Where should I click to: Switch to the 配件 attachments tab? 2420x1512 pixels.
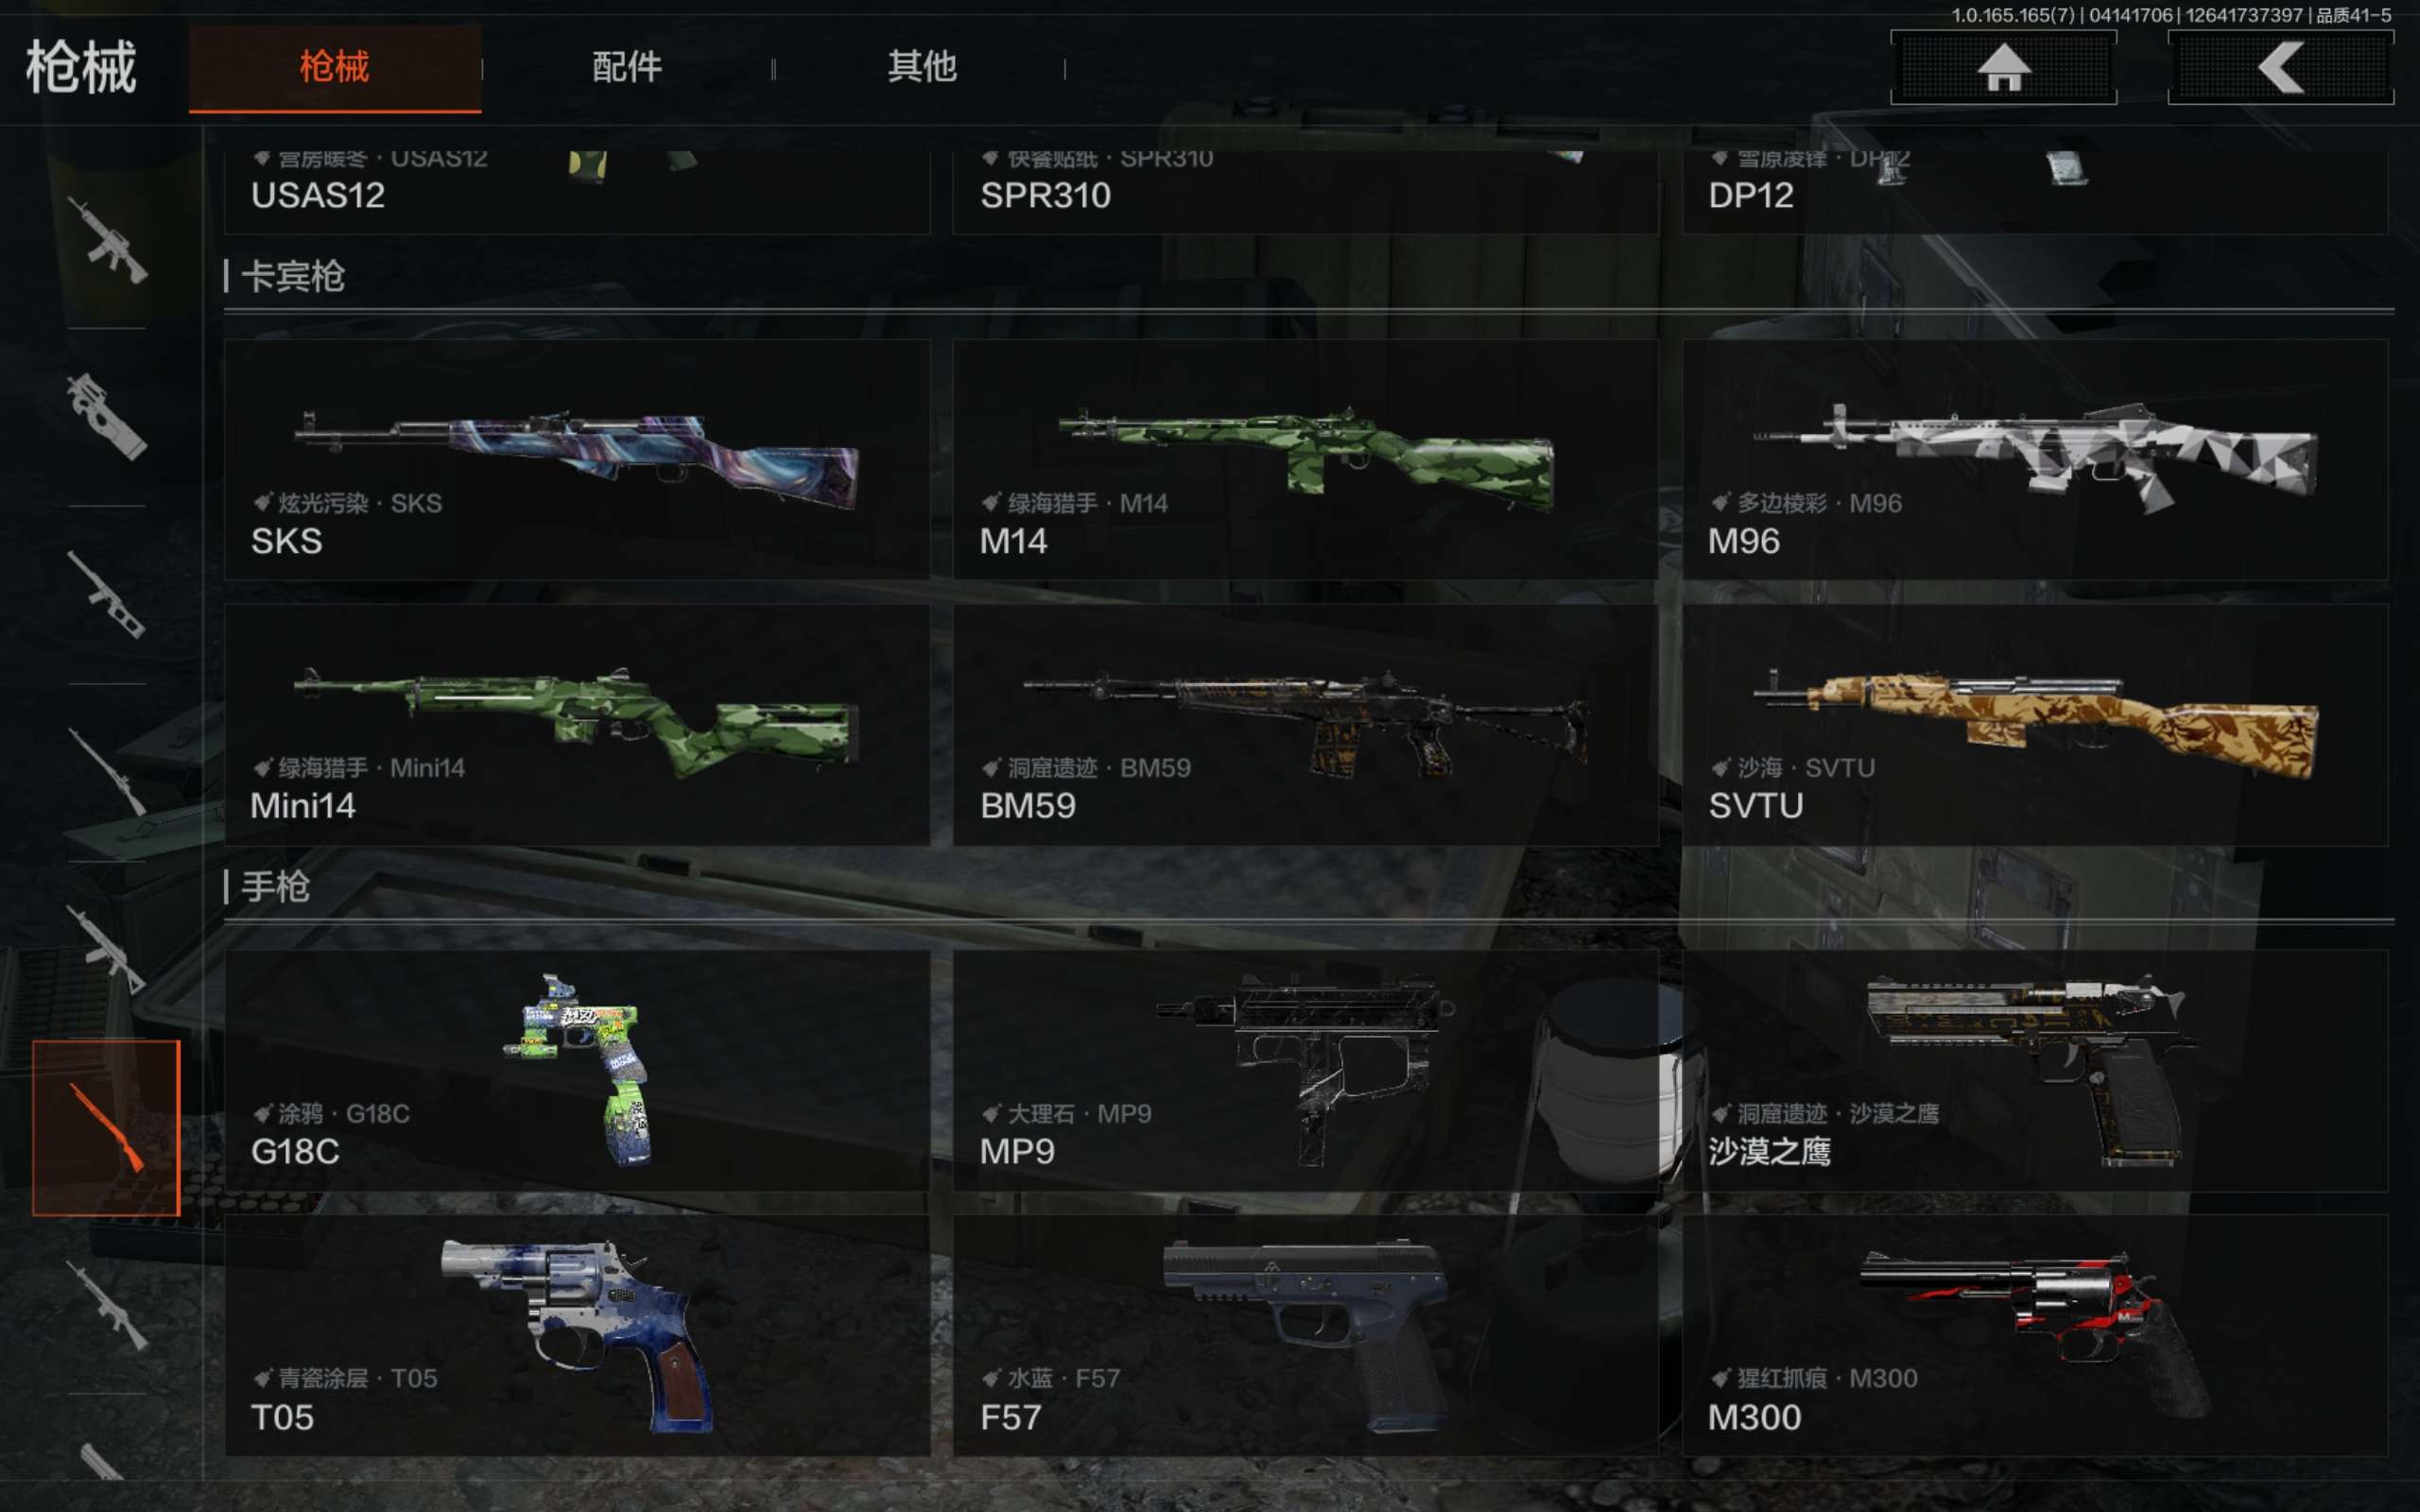(x=627, y=68)
